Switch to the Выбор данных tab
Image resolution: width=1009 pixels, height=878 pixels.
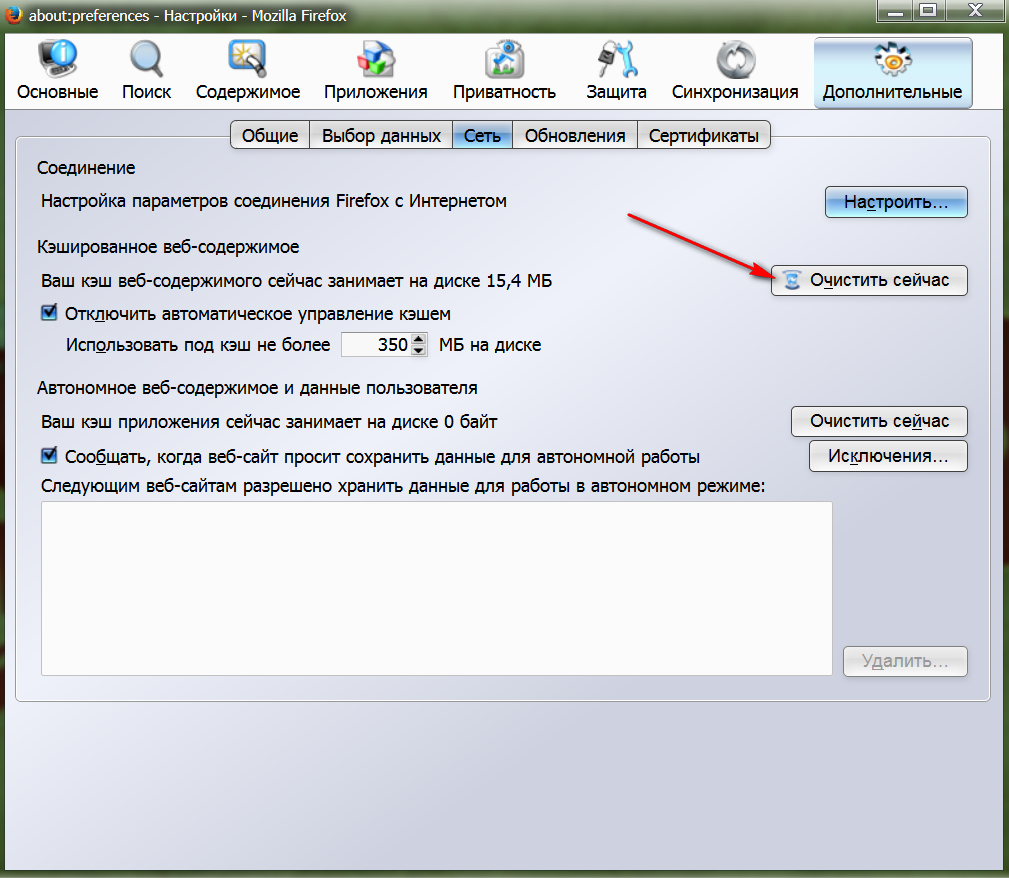(381, 135)
